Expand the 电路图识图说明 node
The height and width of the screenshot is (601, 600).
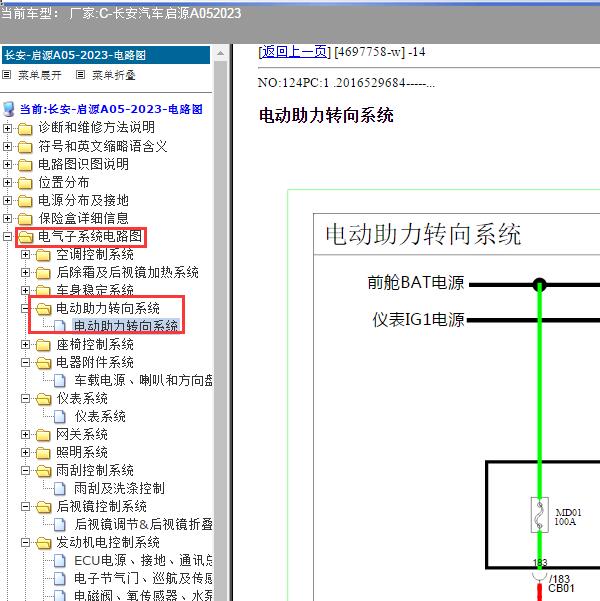[x=7, y=164]
